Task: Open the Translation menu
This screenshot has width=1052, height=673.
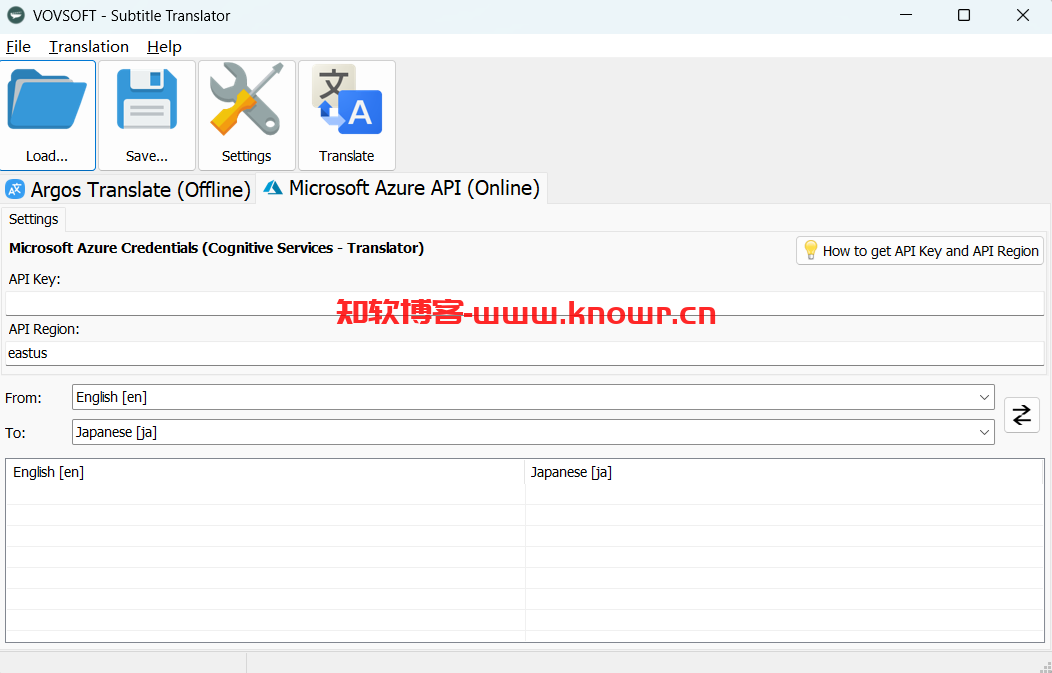Action: coord(89,46)
